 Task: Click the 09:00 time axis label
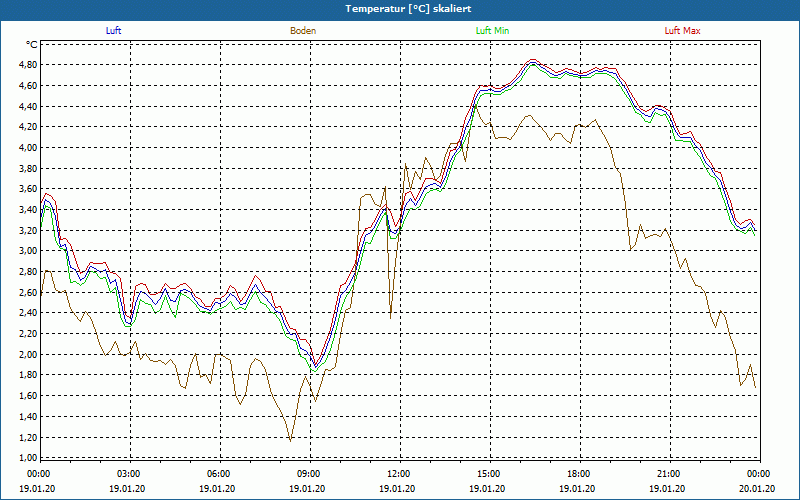[310, 474]
